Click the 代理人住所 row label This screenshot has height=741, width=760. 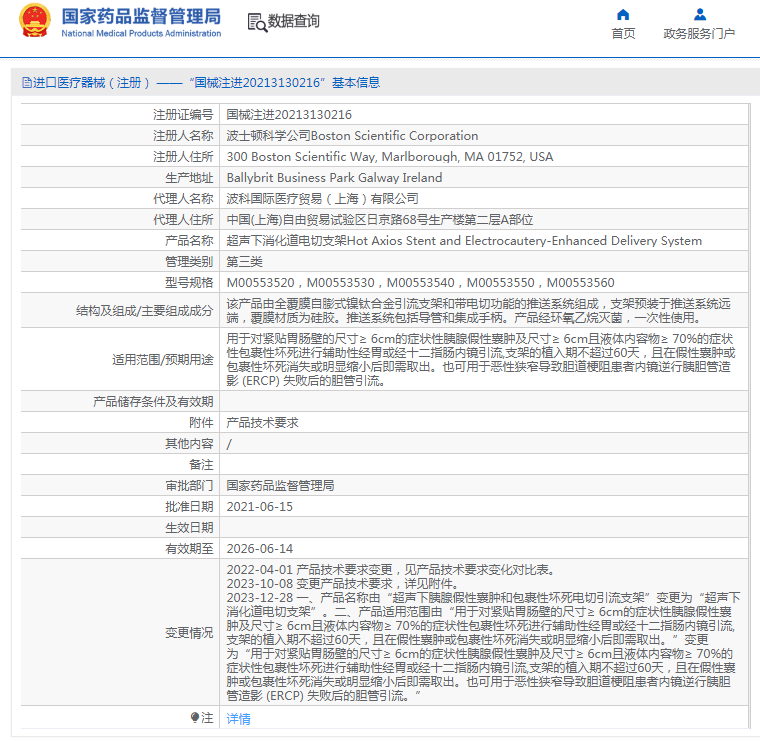(x=183, y=220)
